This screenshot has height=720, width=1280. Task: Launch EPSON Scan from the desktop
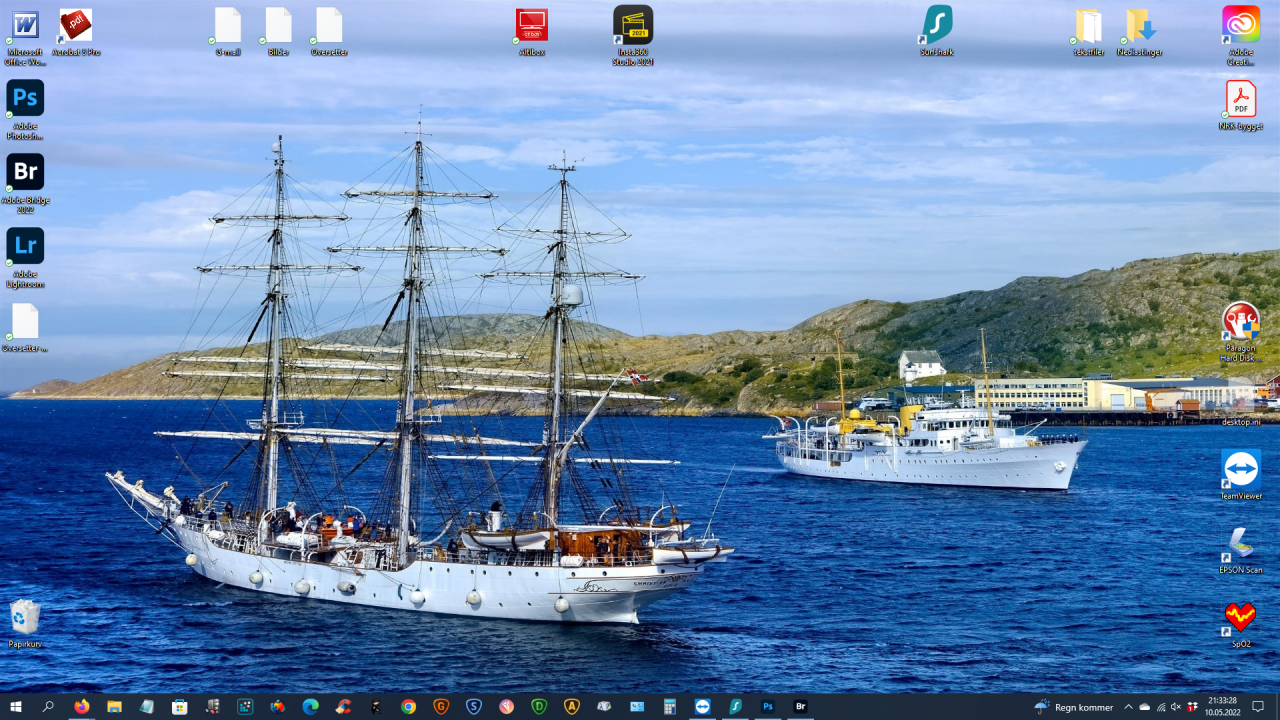(x=1241, y=543)
